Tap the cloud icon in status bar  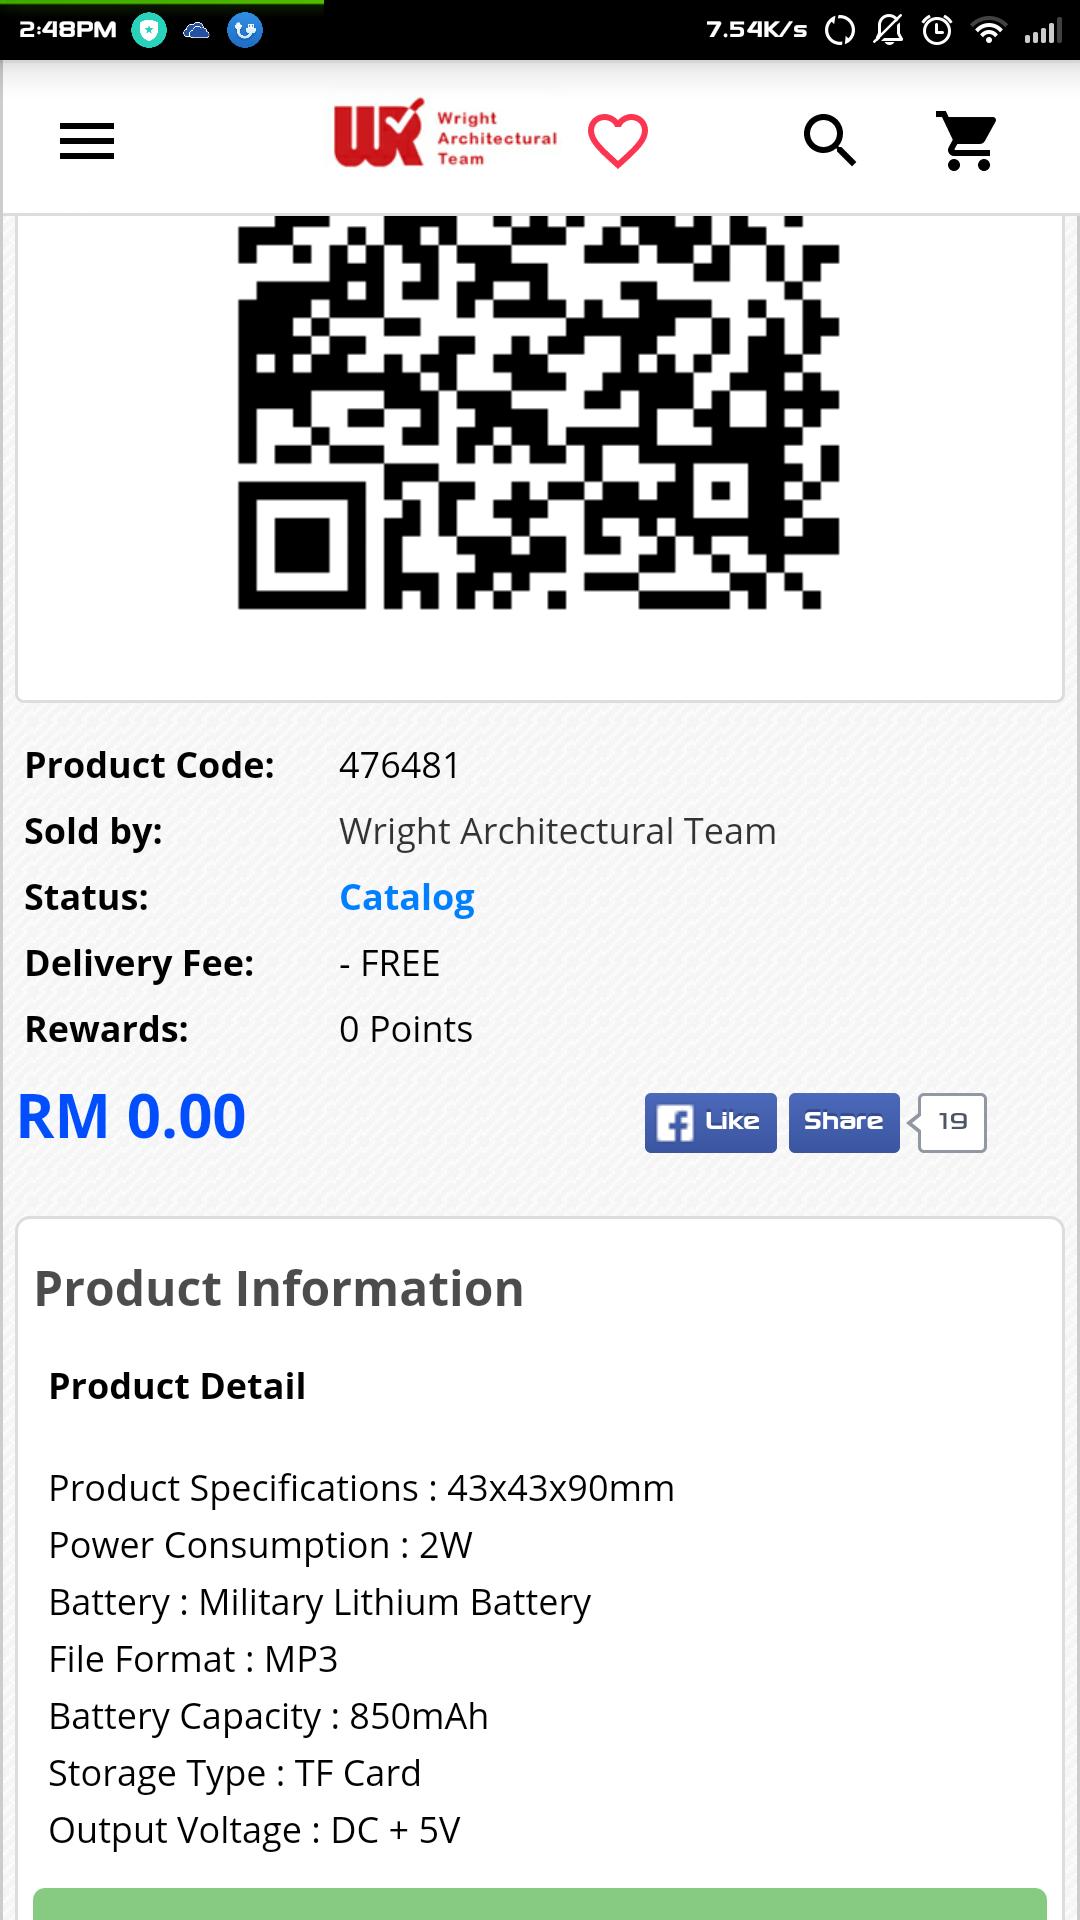tap(196, 30)
